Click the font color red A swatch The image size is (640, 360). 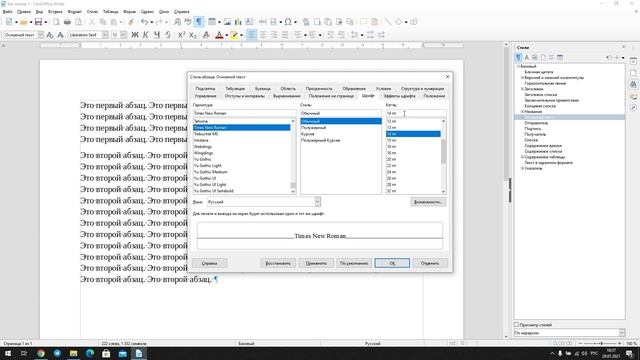pyautogui.click(x=219, y=35)
